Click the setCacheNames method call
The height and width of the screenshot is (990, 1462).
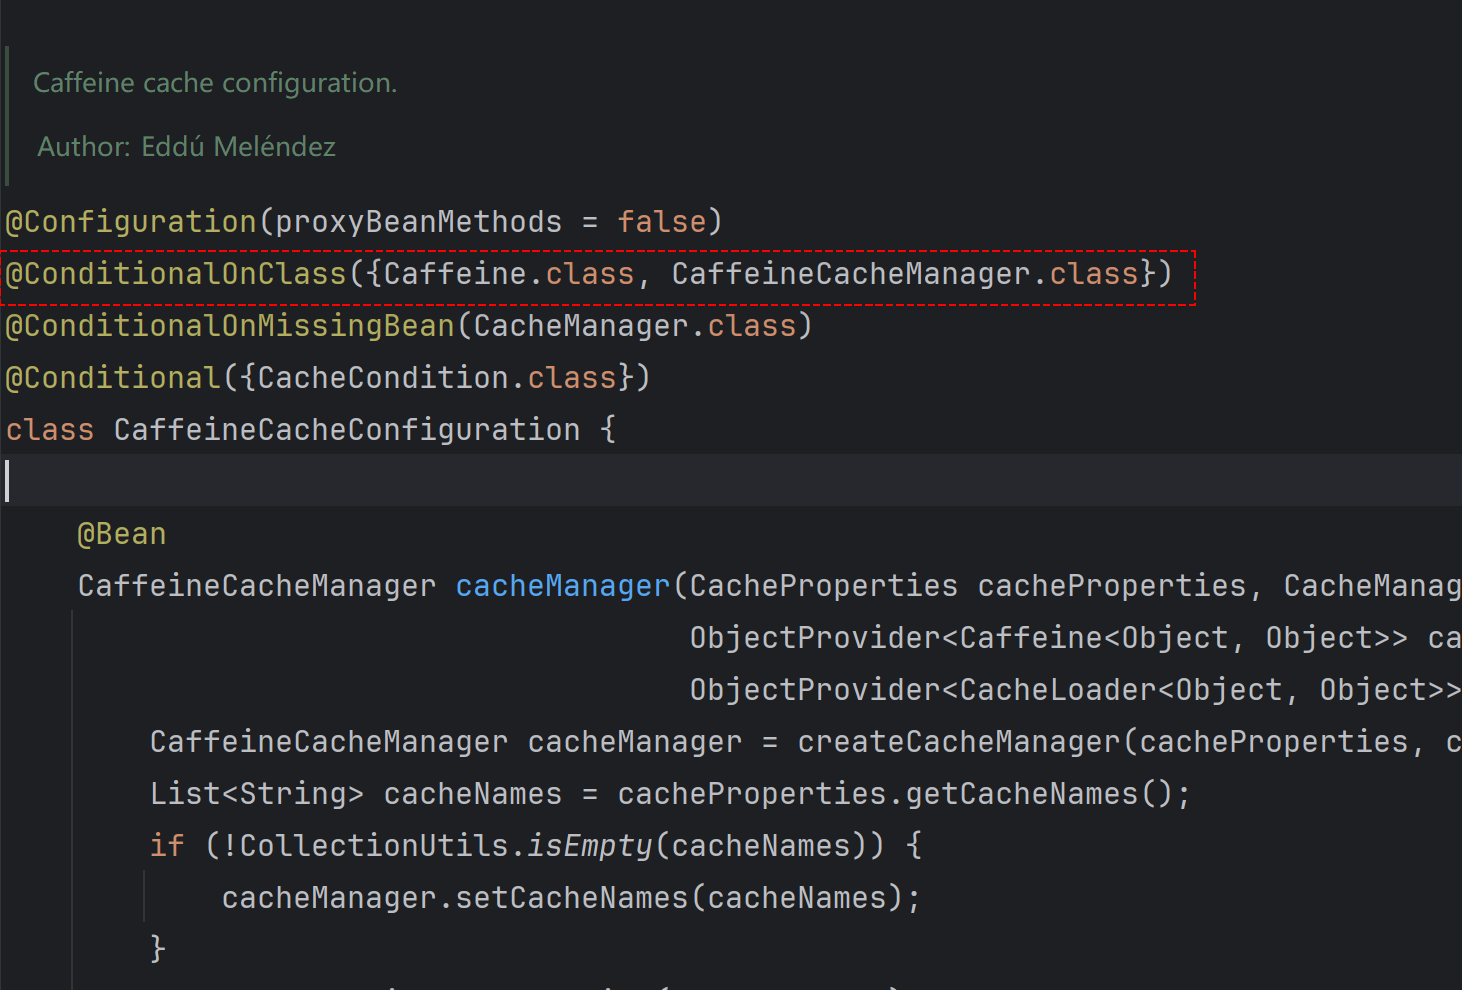tap(571, 898)
